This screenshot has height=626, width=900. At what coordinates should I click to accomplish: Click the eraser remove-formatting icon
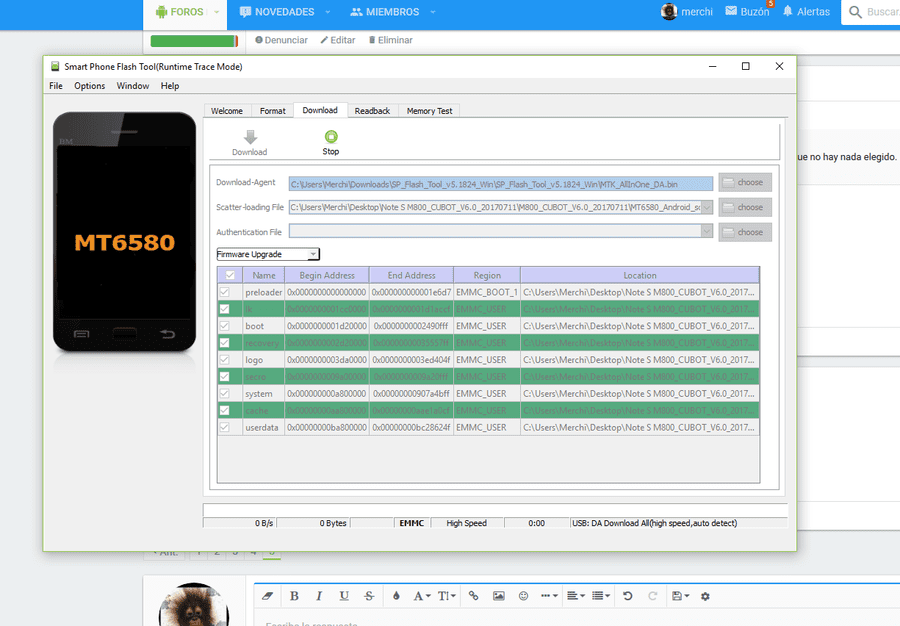pos(267,596)
